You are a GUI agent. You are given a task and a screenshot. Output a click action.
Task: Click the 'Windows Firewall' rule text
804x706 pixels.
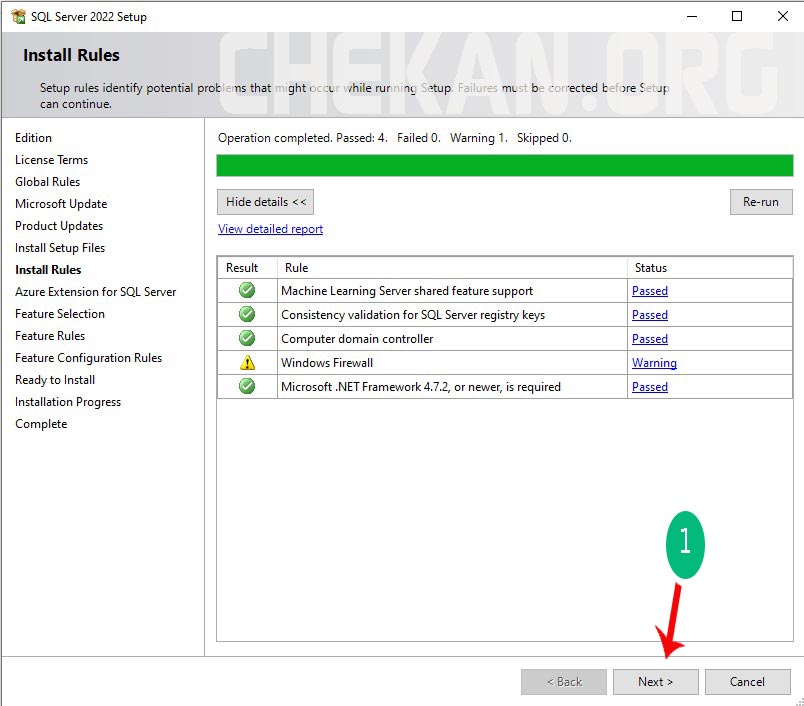tap(327, 363)
